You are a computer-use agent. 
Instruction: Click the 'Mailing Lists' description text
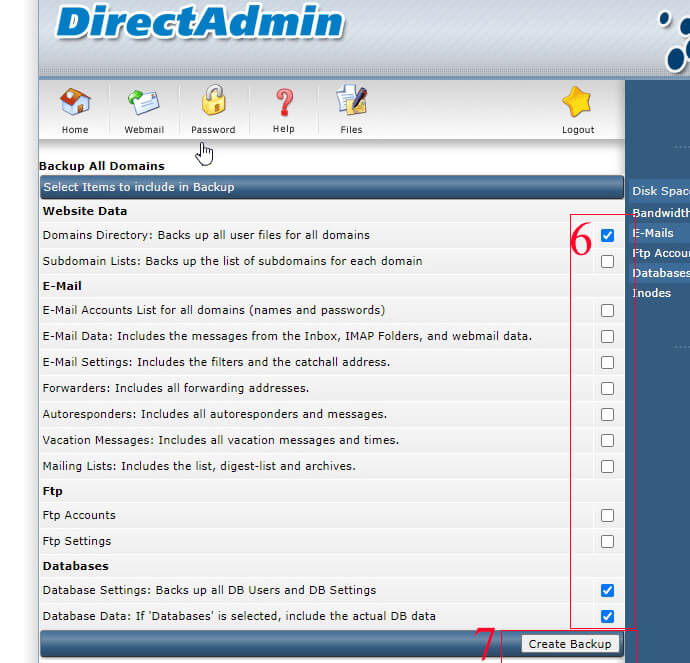199,466
